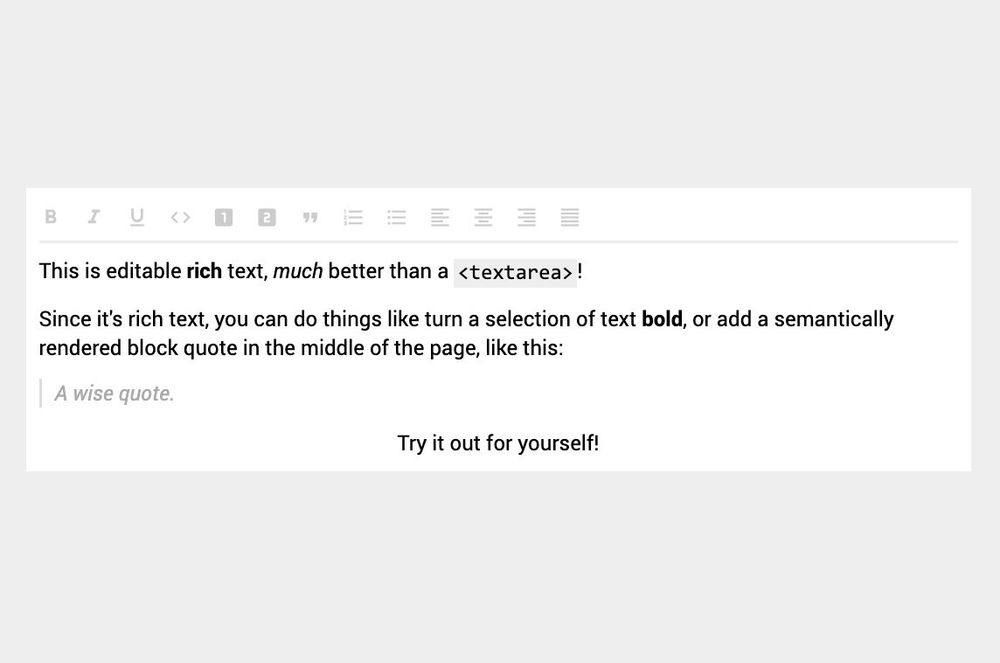Toggle bold formatting in the toolbar

(x=51, y=217)
